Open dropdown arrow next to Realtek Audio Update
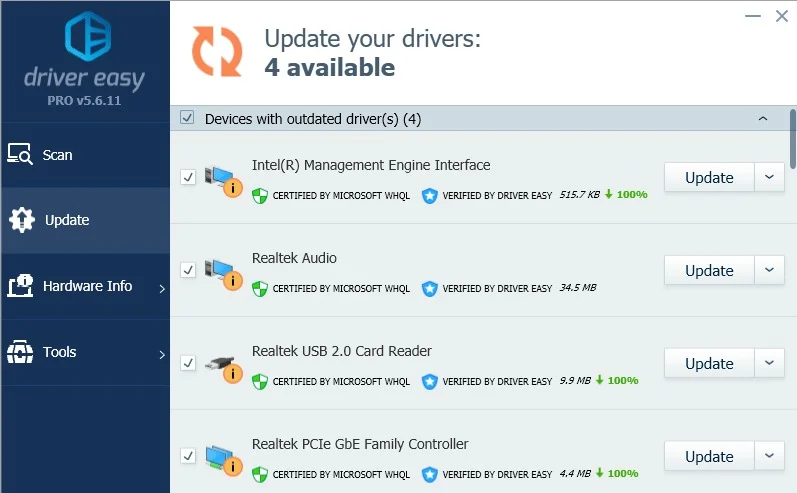Screen dimensions: 797x493 coord(770,270)
